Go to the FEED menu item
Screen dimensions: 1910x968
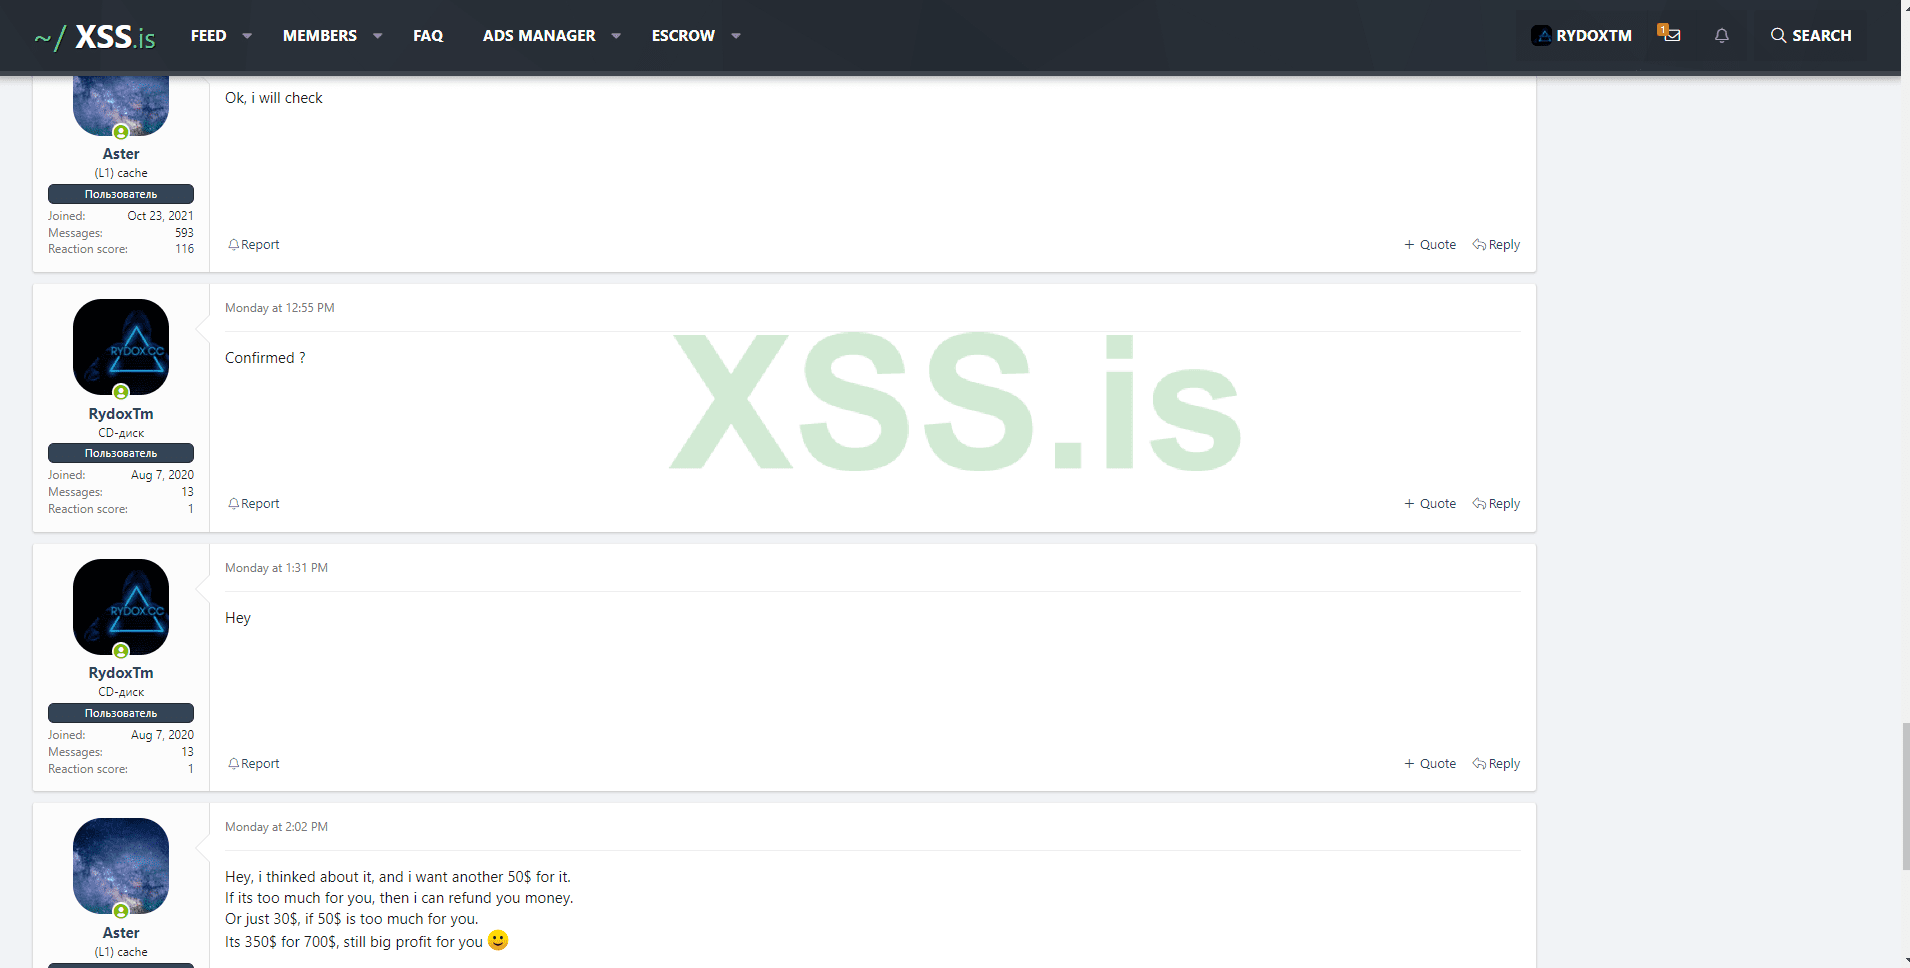208,36
